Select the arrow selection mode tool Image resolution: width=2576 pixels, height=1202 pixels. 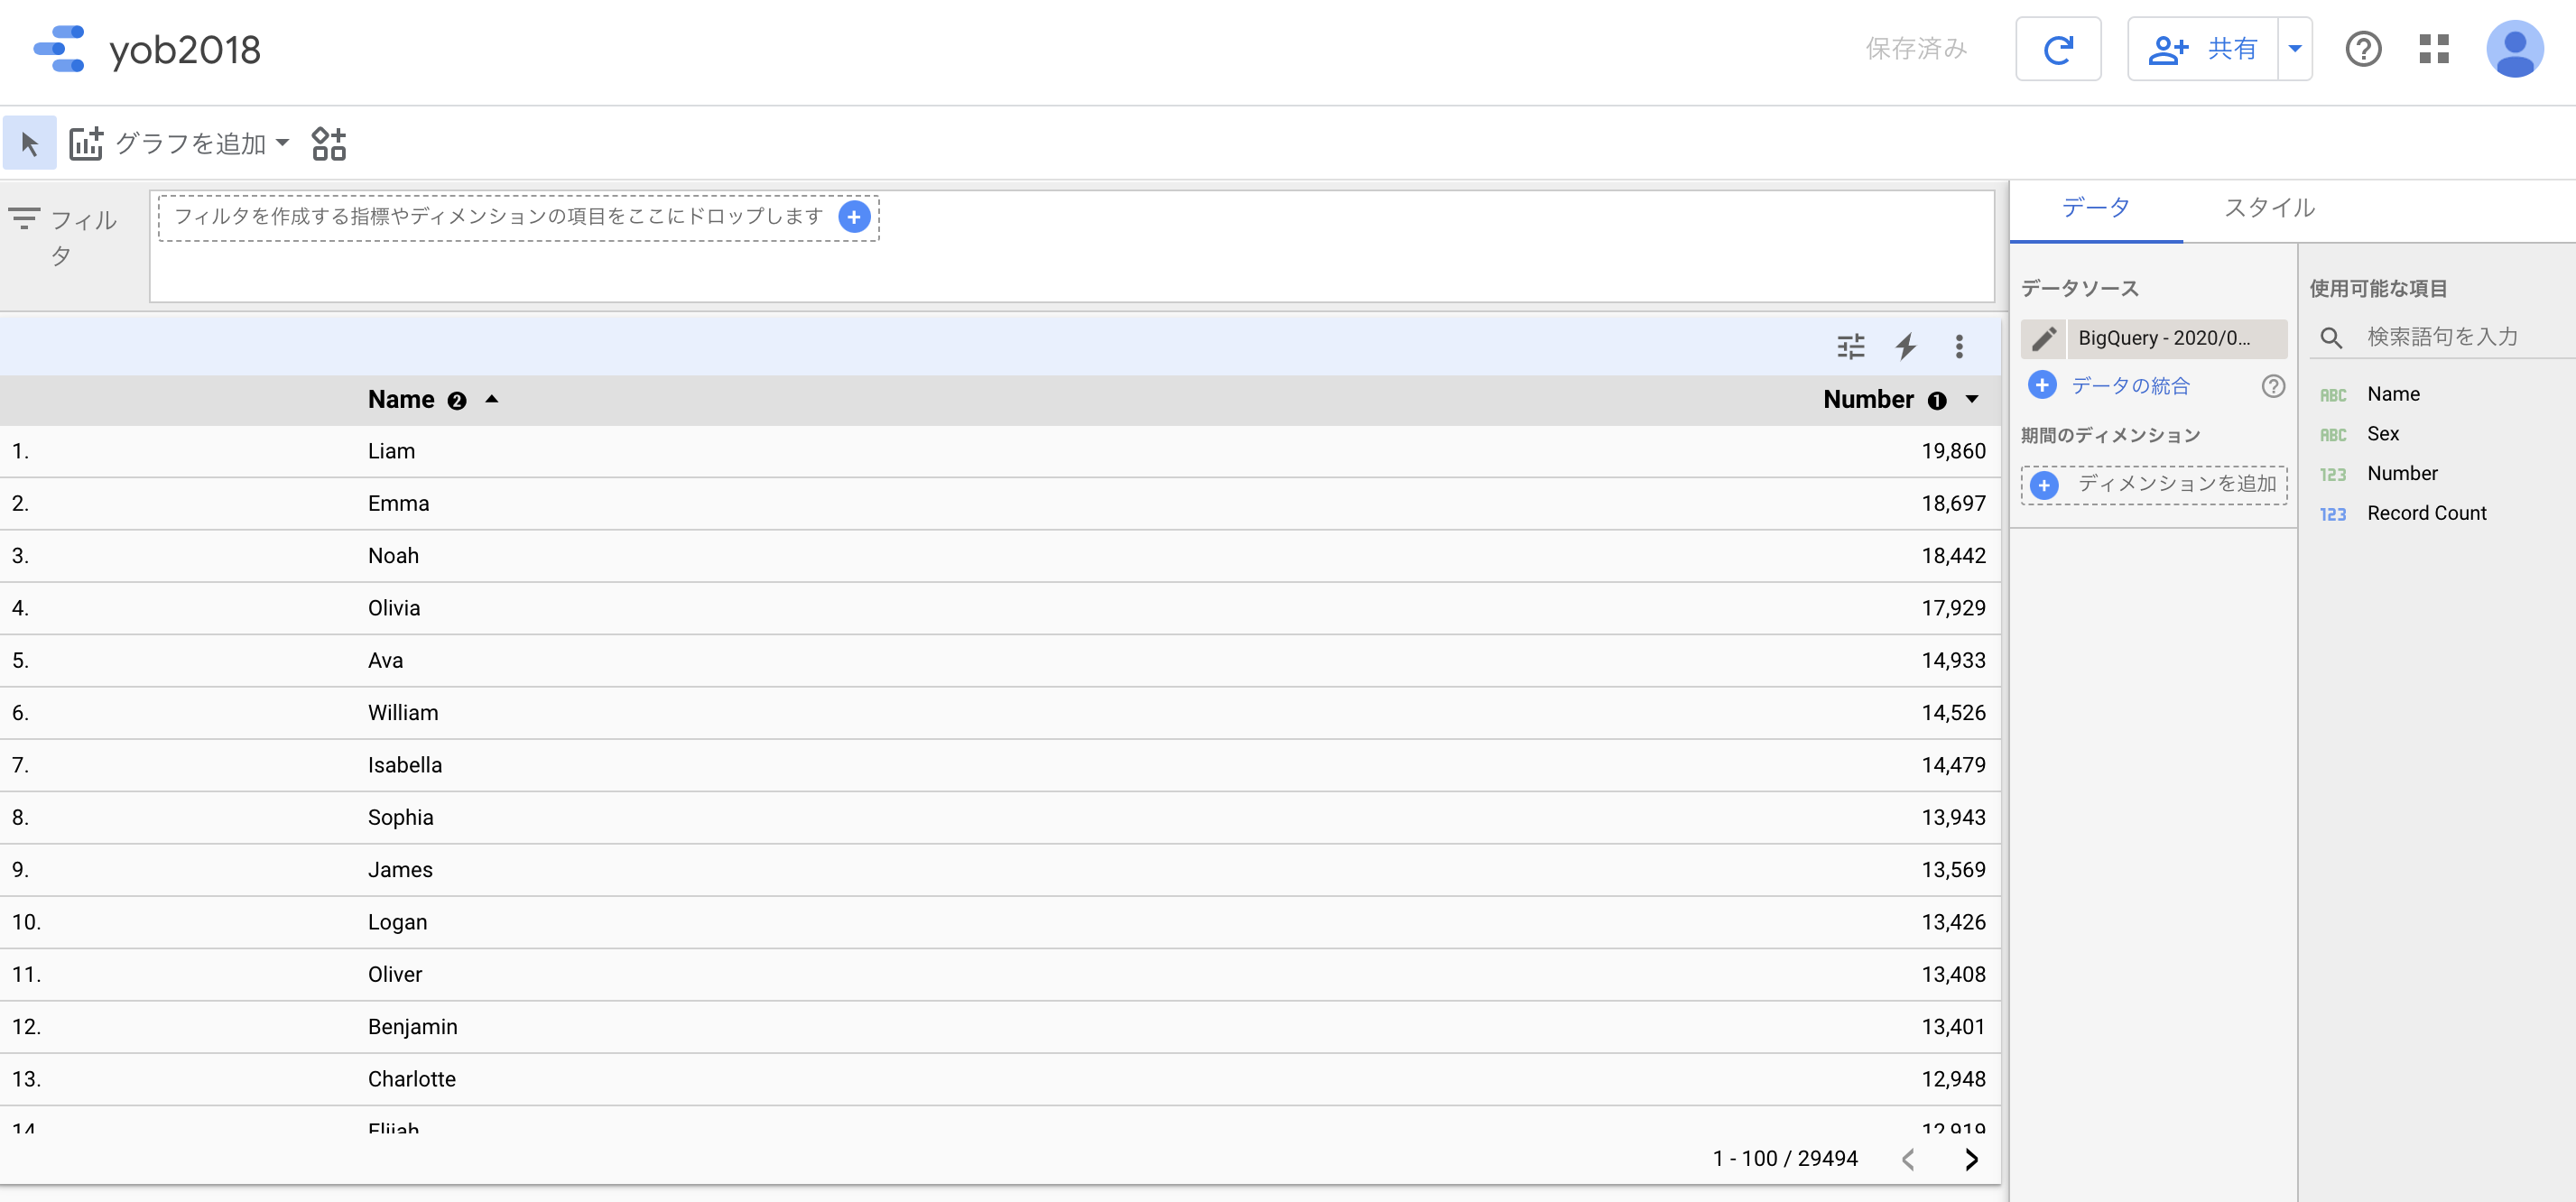(29, 144)
